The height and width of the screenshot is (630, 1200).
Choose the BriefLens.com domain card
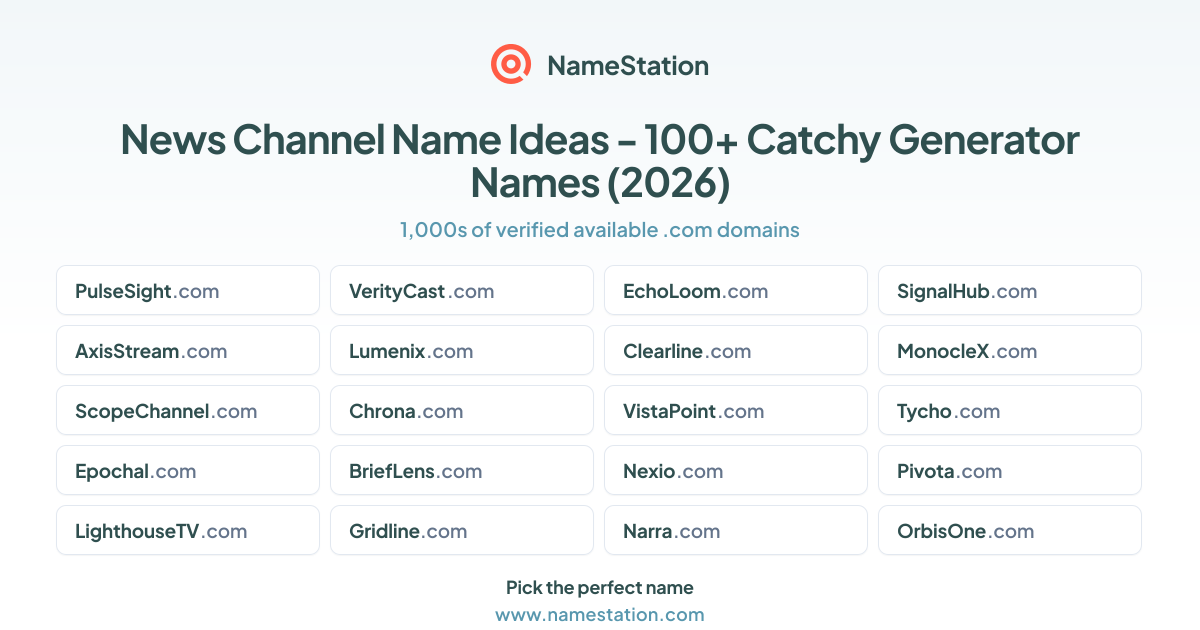(462, 470)
